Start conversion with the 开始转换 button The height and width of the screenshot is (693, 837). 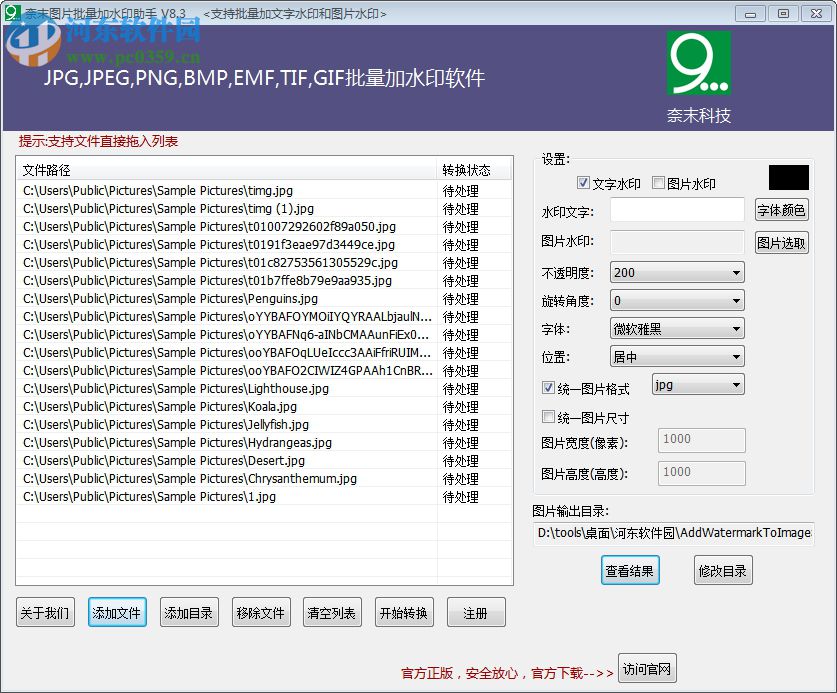coord(404,612)
